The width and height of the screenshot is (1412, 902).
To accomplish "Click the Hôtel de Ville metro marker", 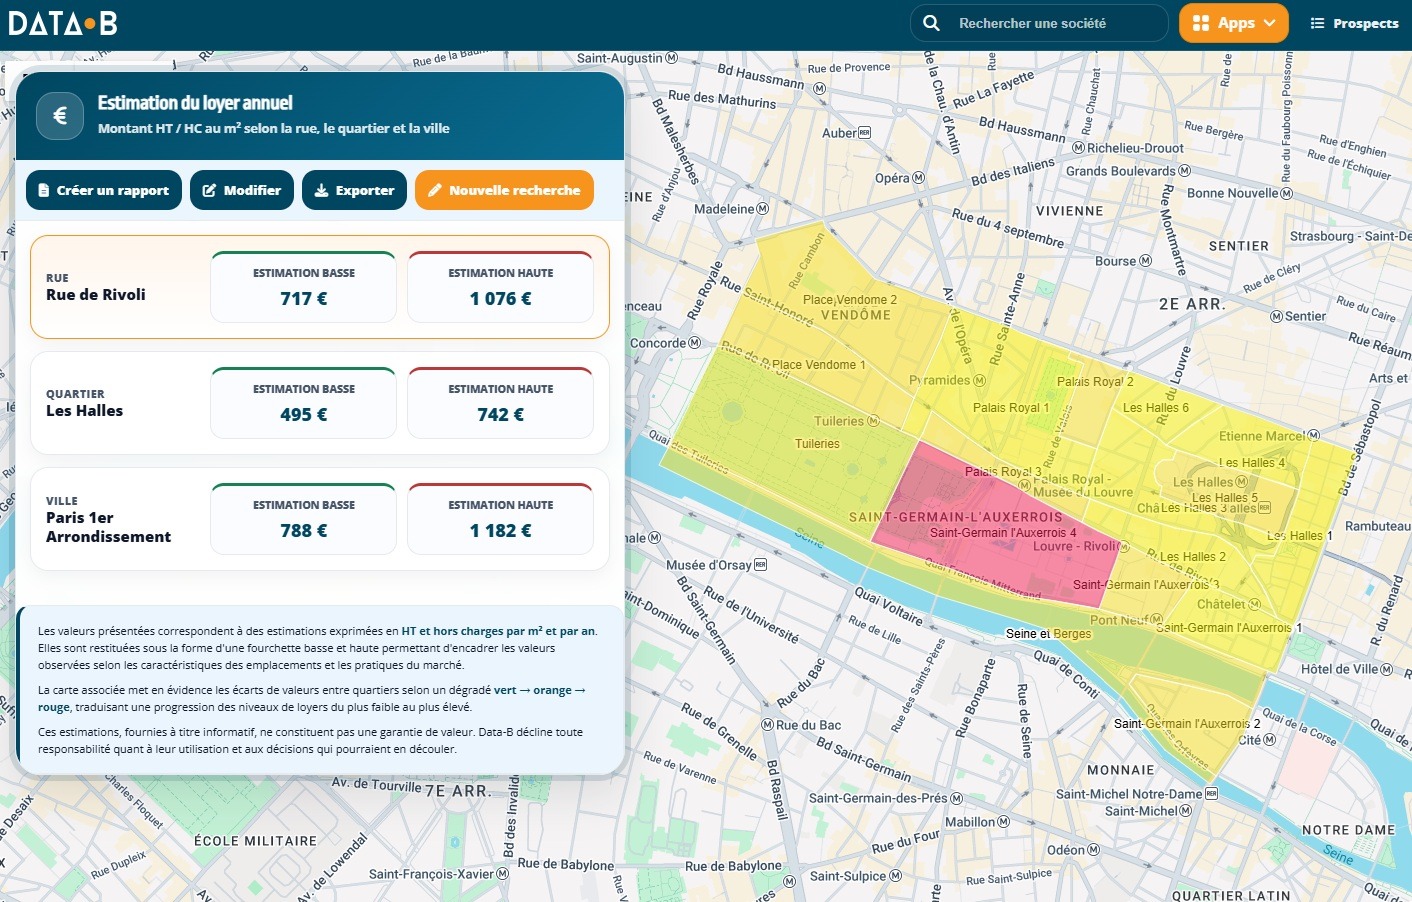I will click(1387, 669).
